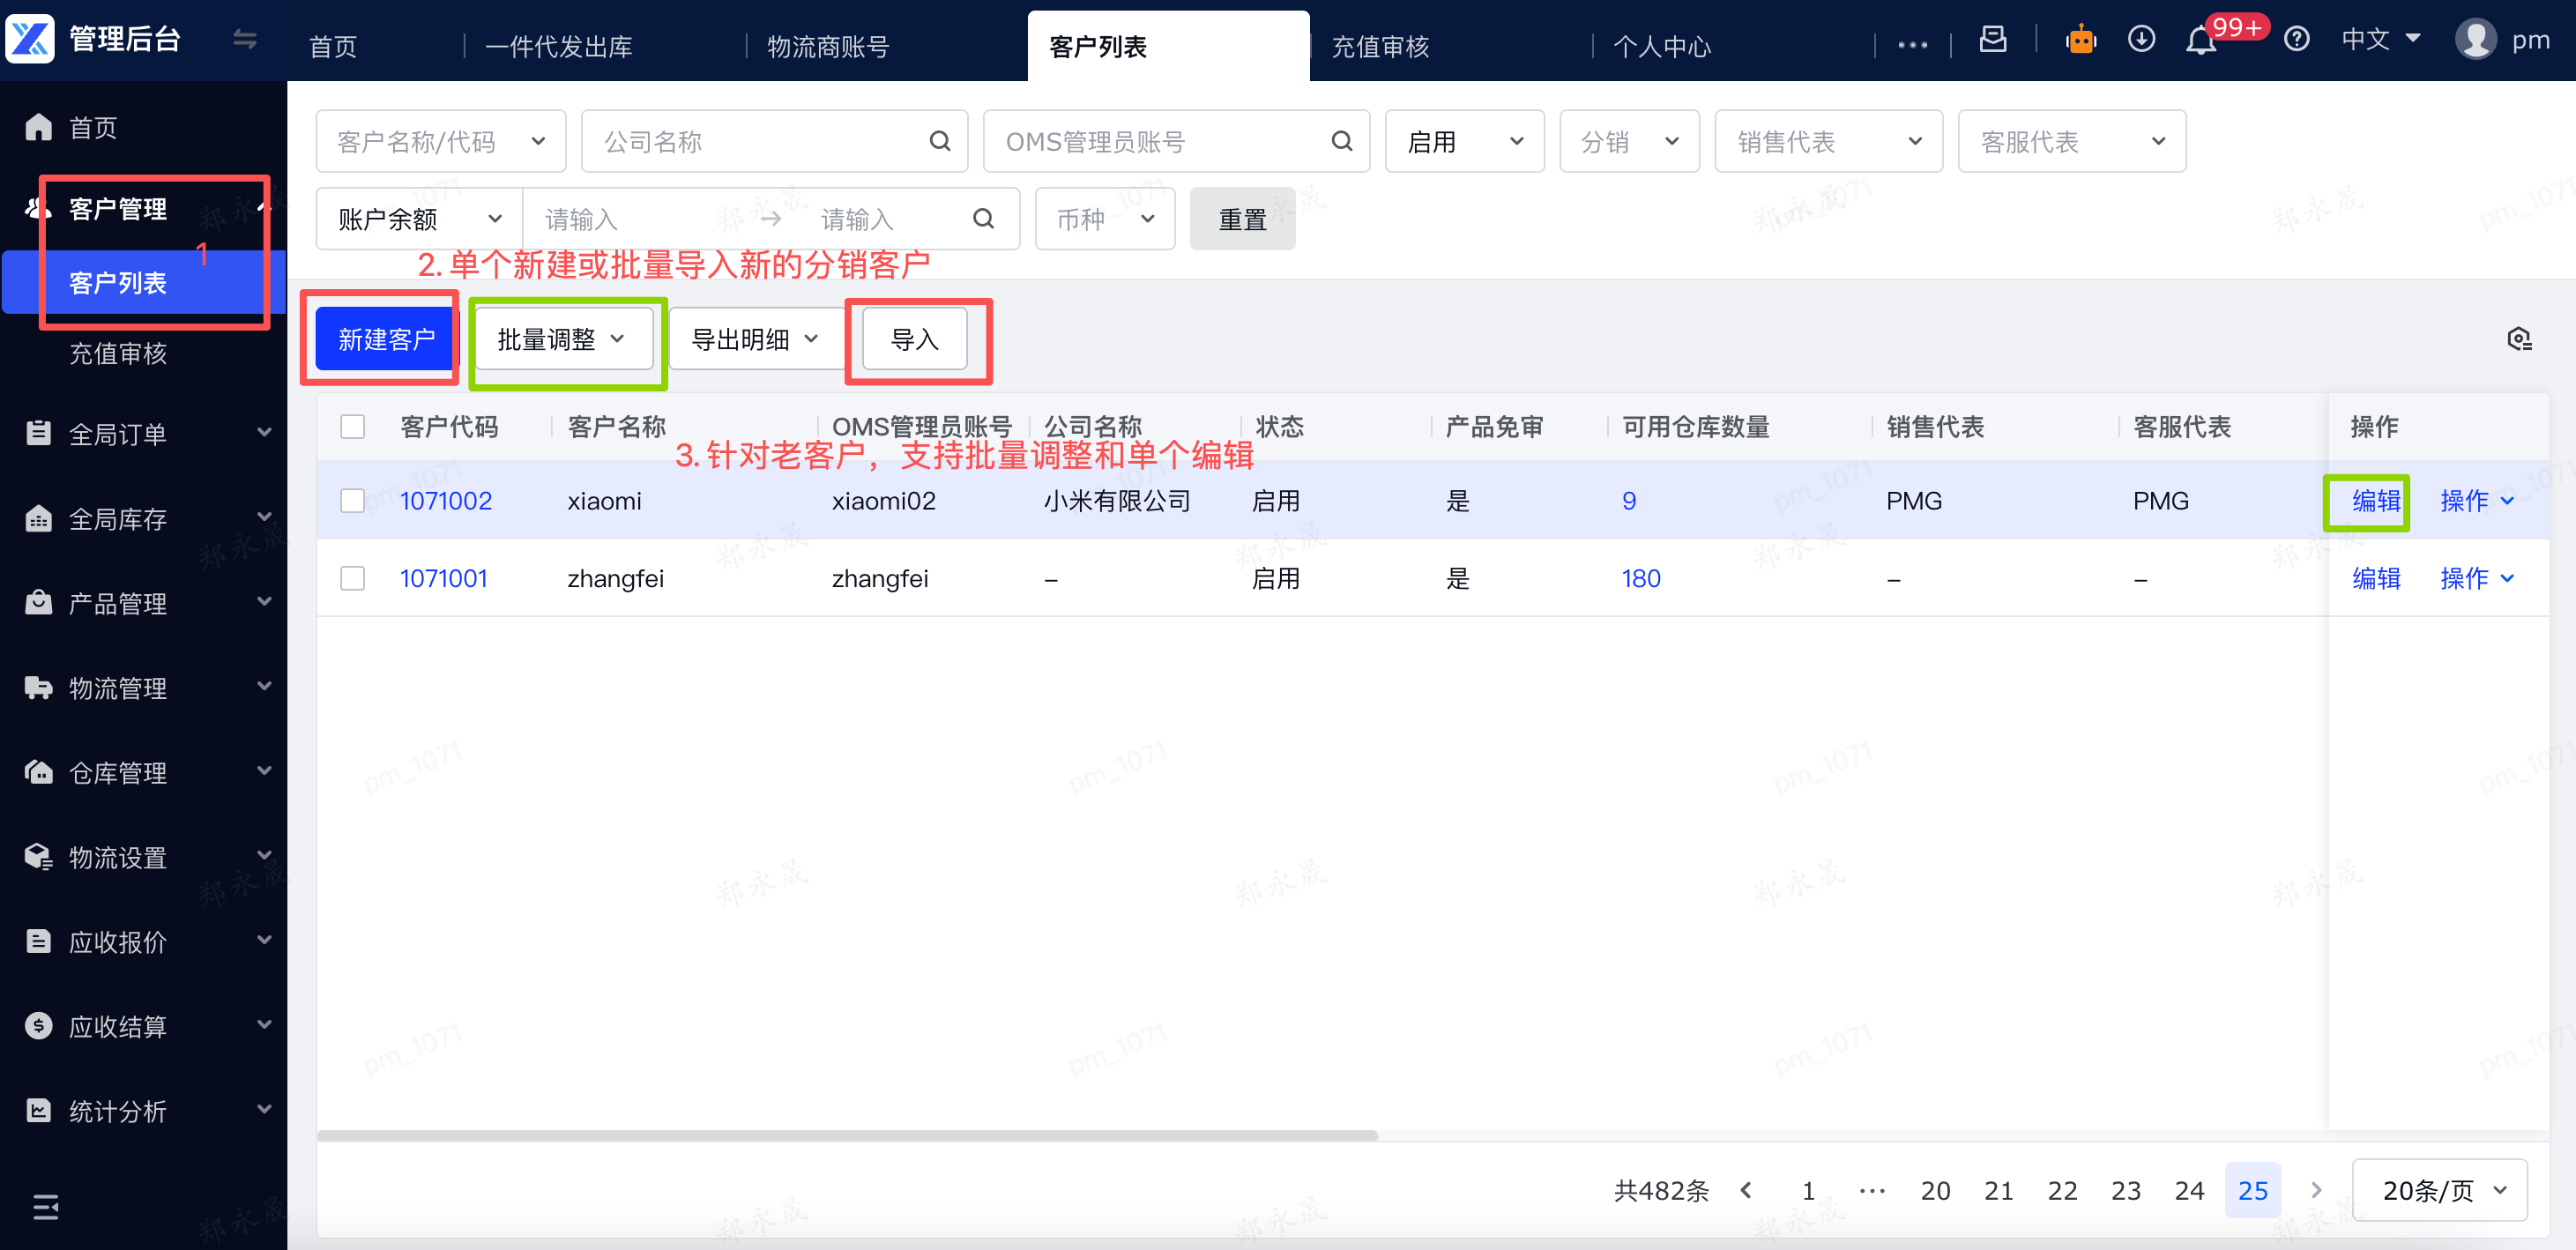Open customer code 1071002 link
2576x1250 pixels.
point(446,500)
